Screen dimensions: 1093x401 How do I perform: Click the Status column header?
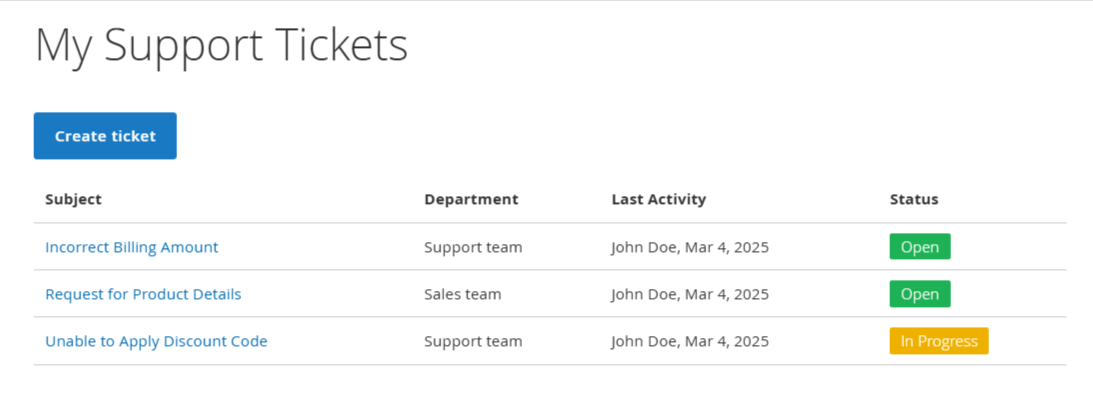tap(914, 199)
